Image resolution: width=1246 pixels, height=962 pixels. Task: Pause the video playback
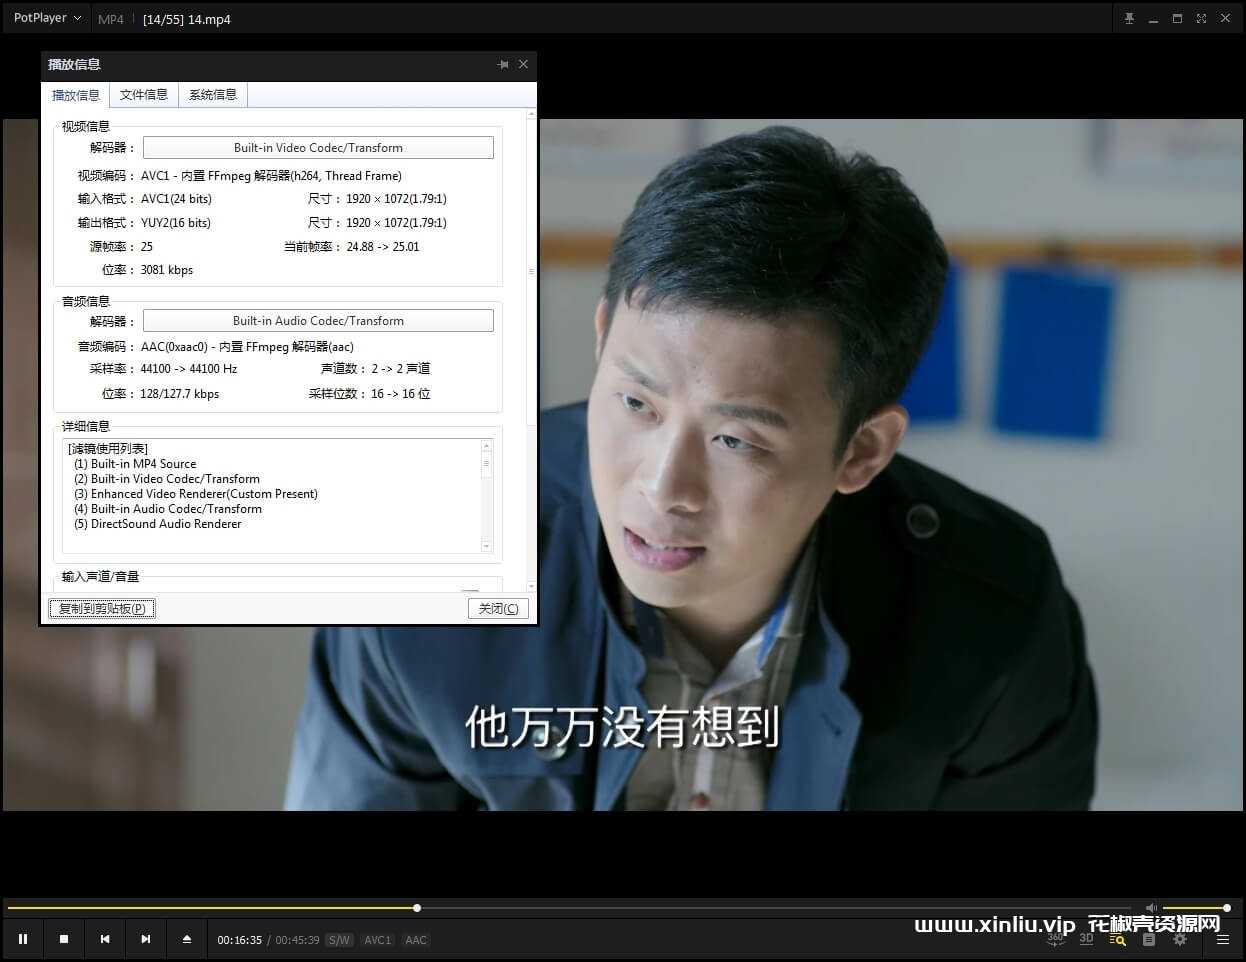point(23,939)
